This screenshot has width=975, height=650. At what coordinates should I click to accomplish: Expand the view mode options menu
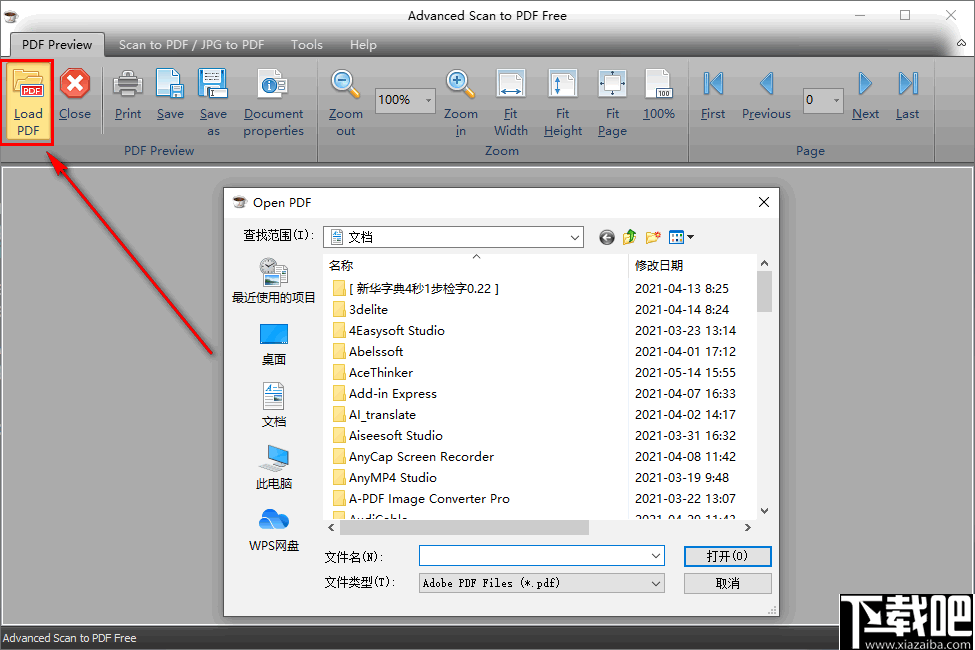[681, 237]
